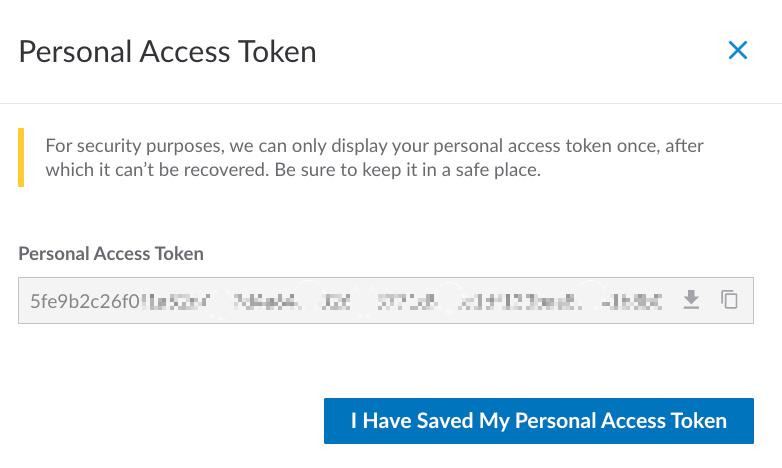The width and height of the screenshot is (782, 468).
Task: Focus the read-only token text box
Action: point(340,300)
